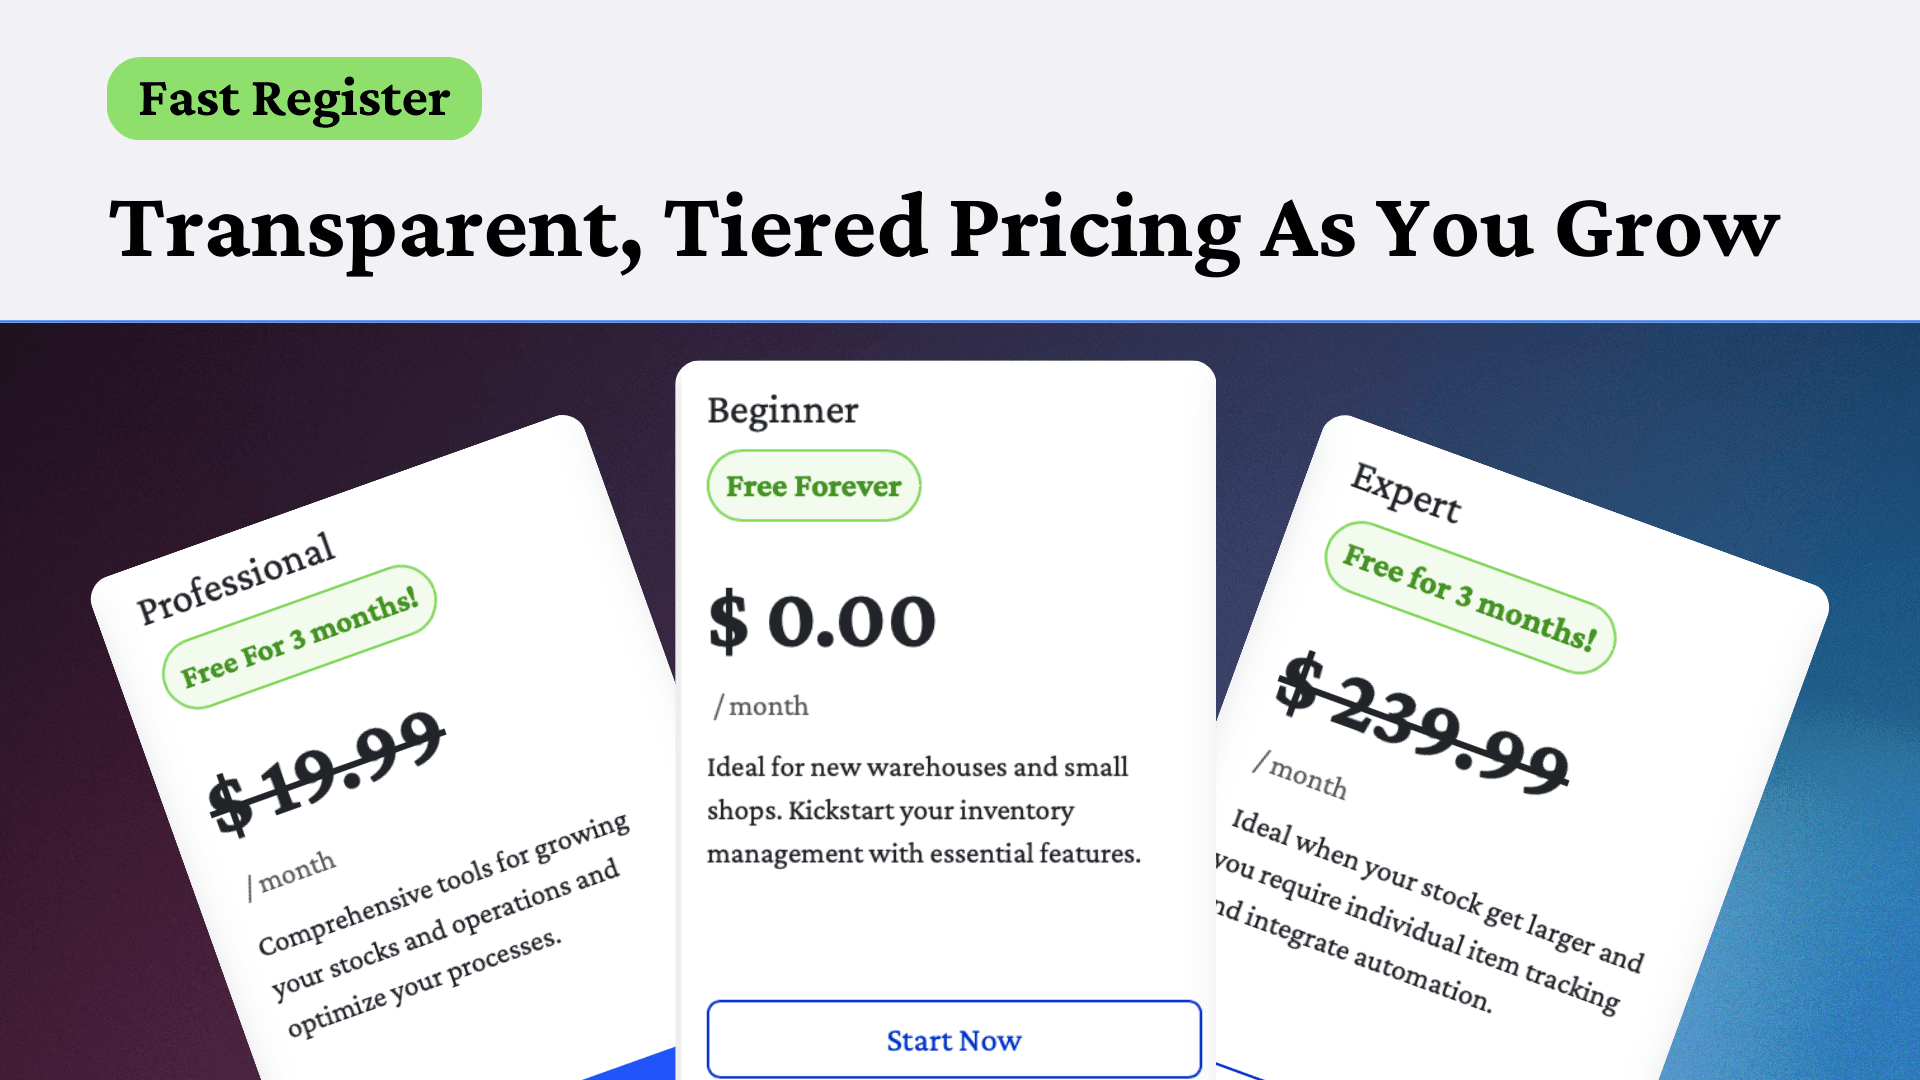
Task: Click the crossed-out $239.99 price
Action: (x=1422, y=722)
